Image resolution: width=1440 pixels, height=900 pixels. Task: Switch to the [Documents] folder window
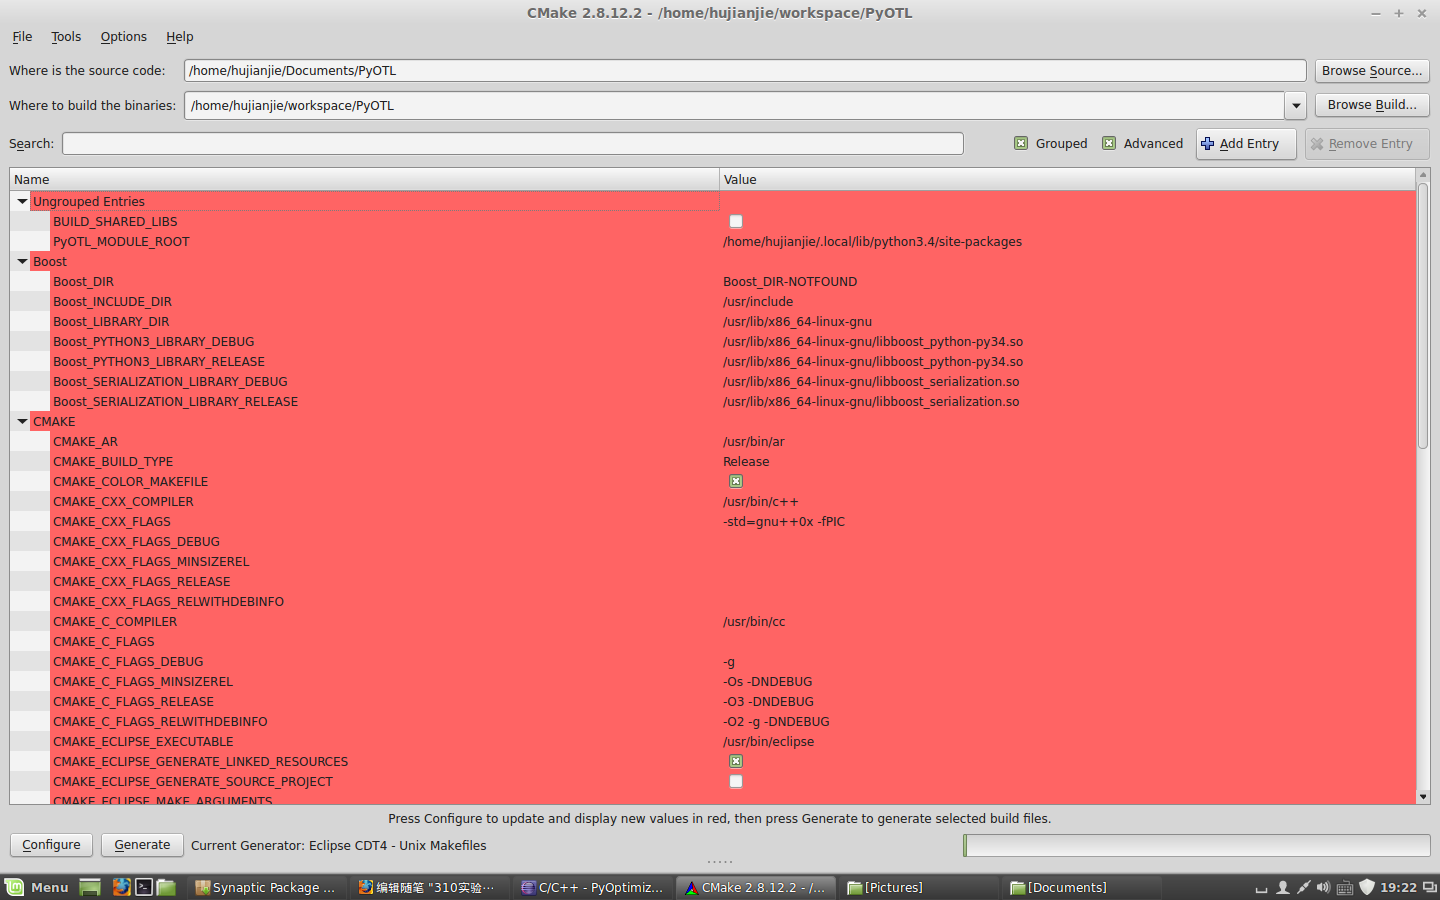click(x=1082, y=887)
